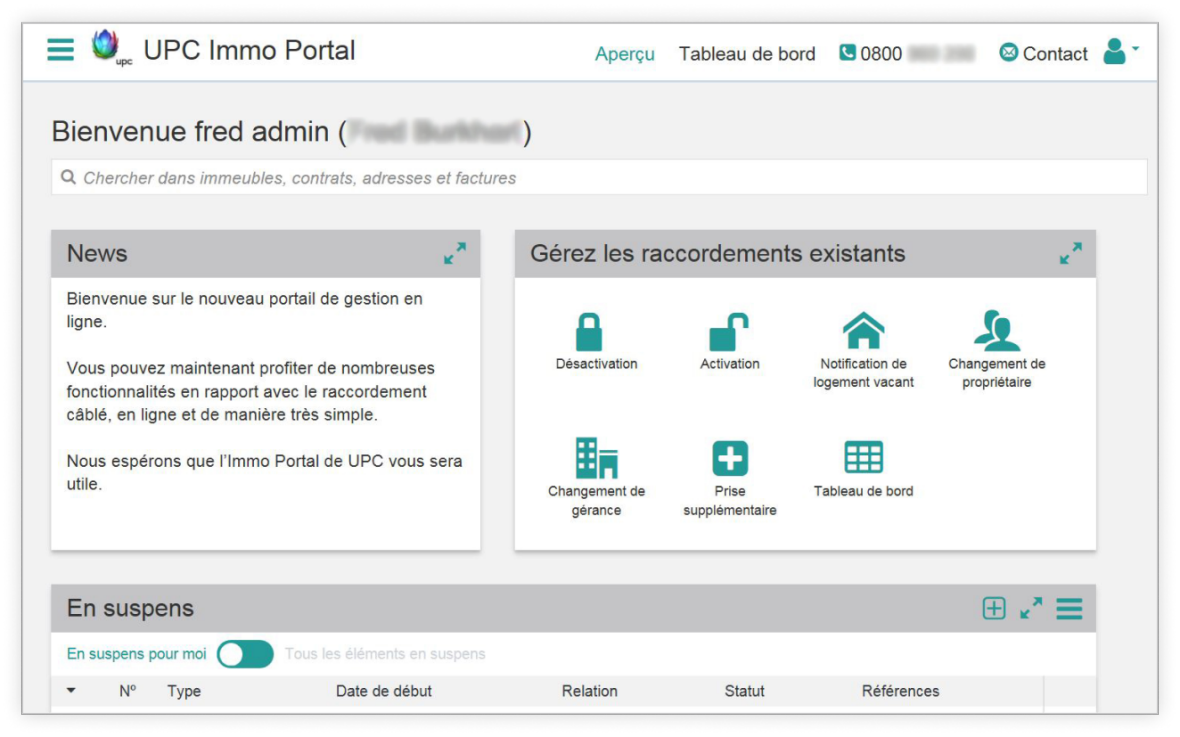Click the 0800 phone number
Viewport: 1180px width, 737px height.
tap(917, 54)
